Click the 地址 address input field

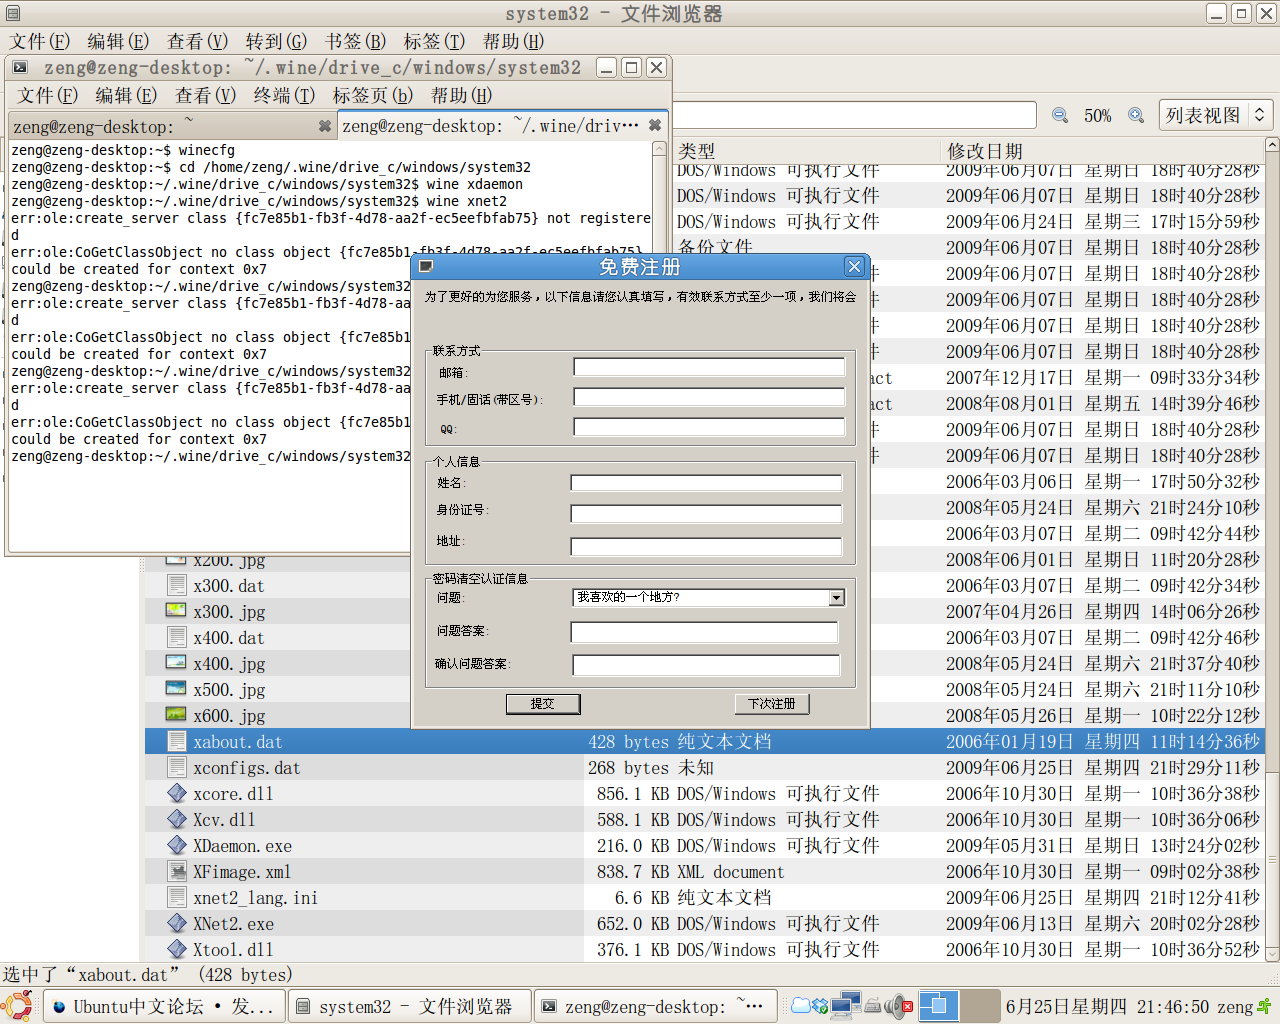pyautogui.click(x=706, y=547)
